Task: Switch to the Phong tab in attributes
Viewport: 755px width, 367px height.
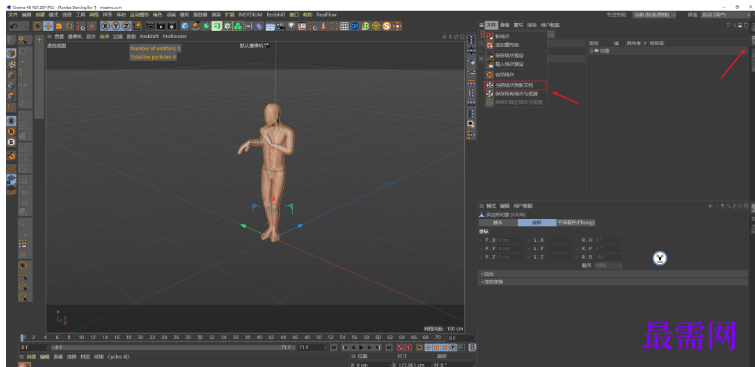Action: (576, 223)
